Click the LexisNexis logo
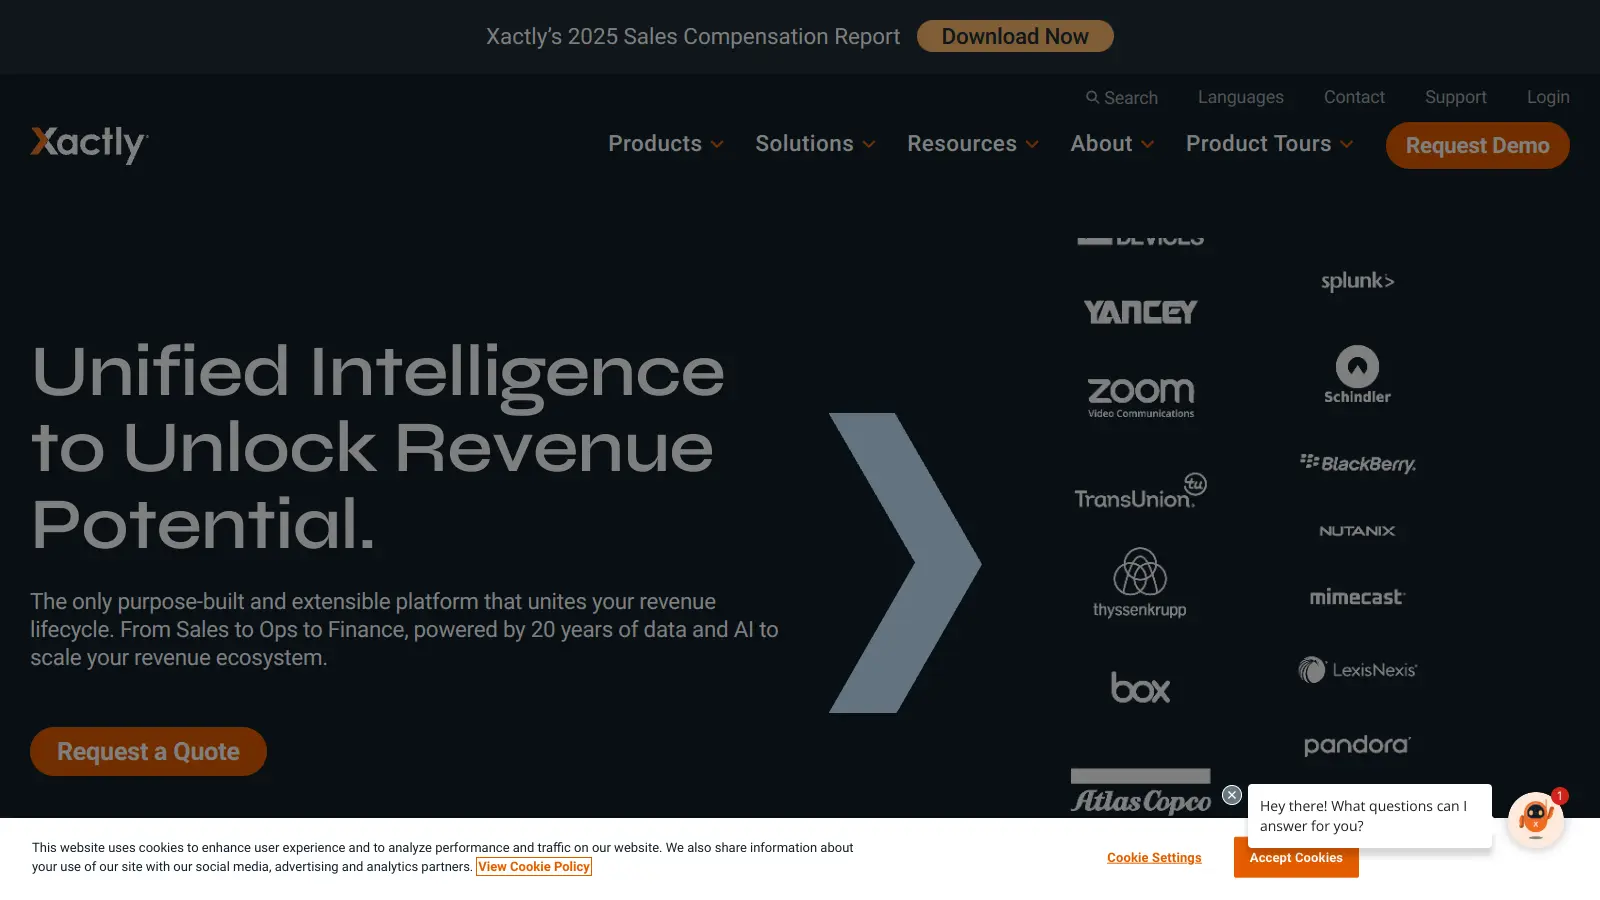This screenshot has width=1600, height=900. click(1357, 670)
